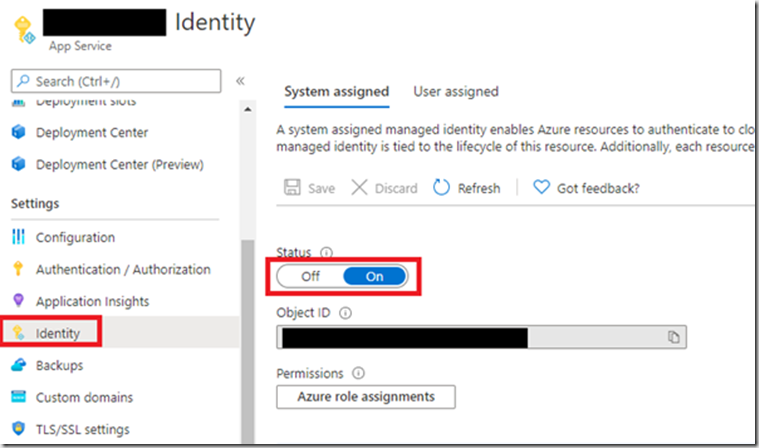Click the sidebar scroll up arrow
759x448 pixels.
248,109
